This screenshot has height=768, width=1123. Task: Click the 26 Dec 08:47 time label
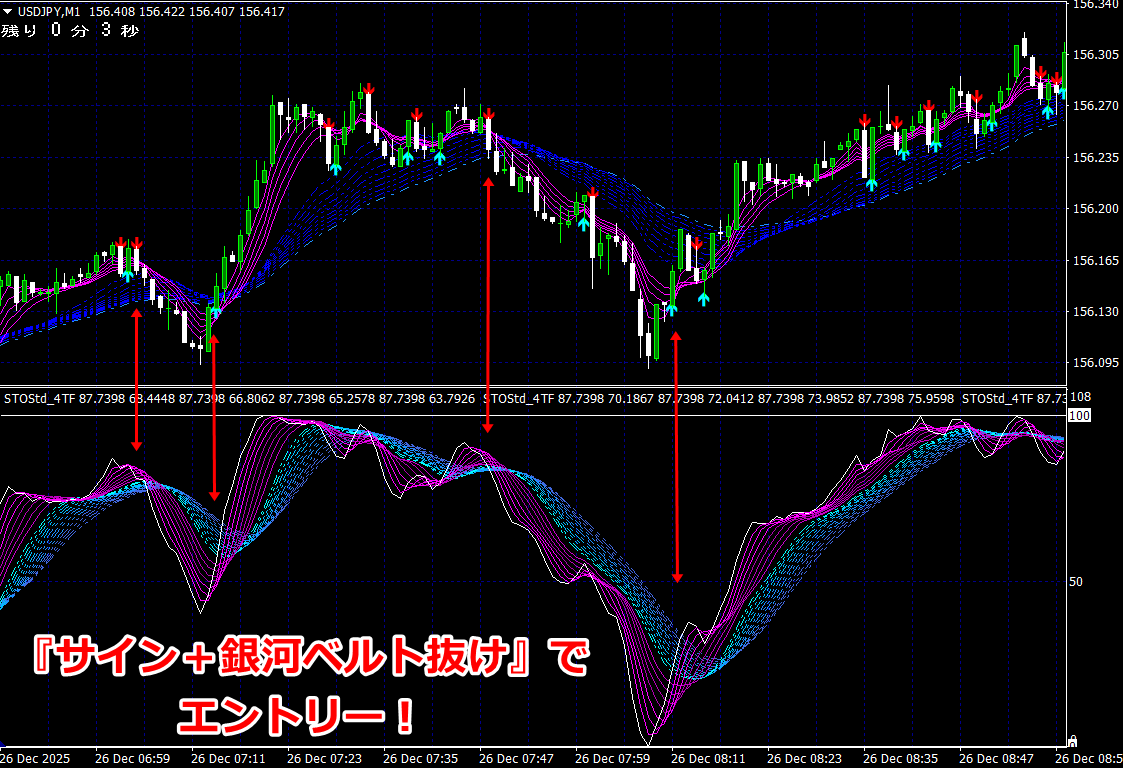click(x=996, y=758)
